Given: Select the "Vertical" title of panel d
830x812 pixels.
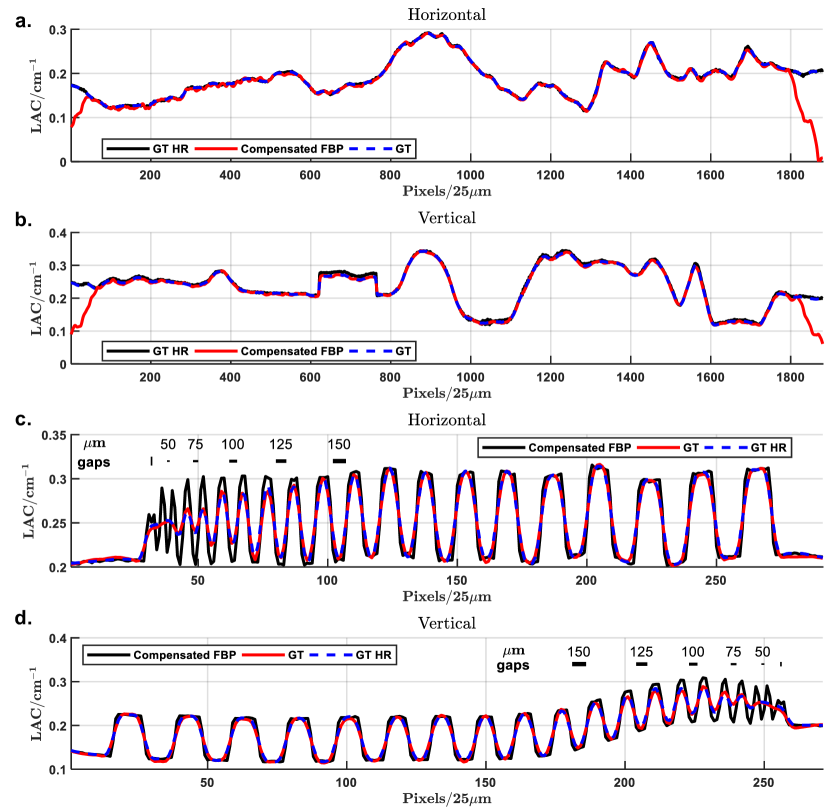Looking at the screenshot, I should 447,623.
